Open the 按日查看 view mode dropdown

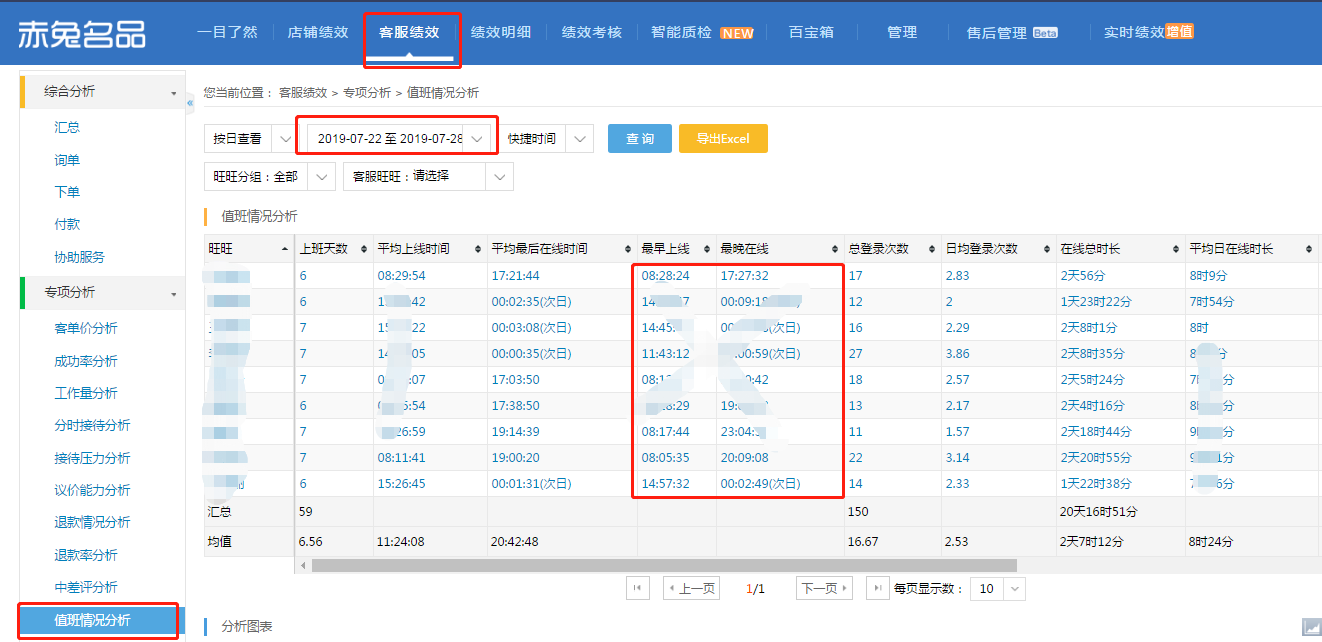248,139
